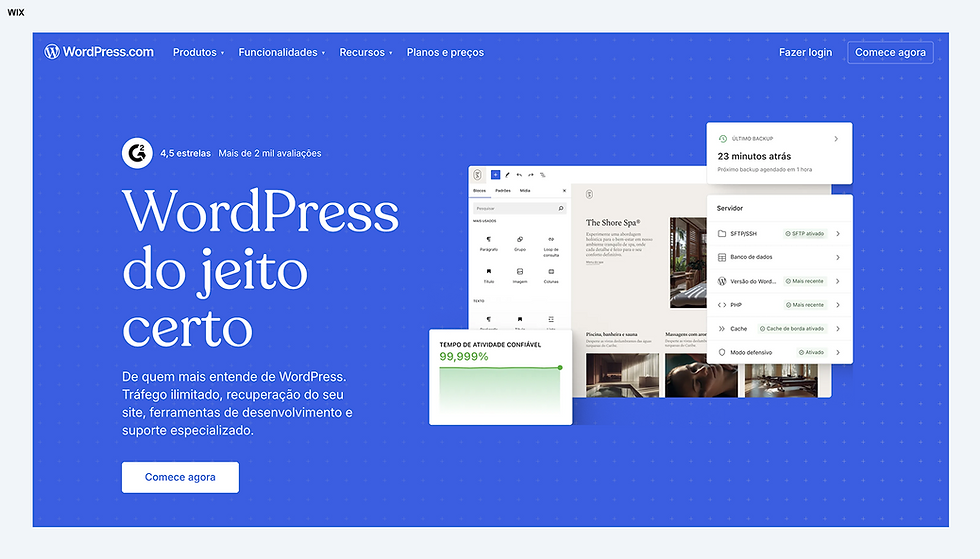980x559 pixels.
Task: Click the SFTP/SSH folder icon
Action: [x=722, y=233]
